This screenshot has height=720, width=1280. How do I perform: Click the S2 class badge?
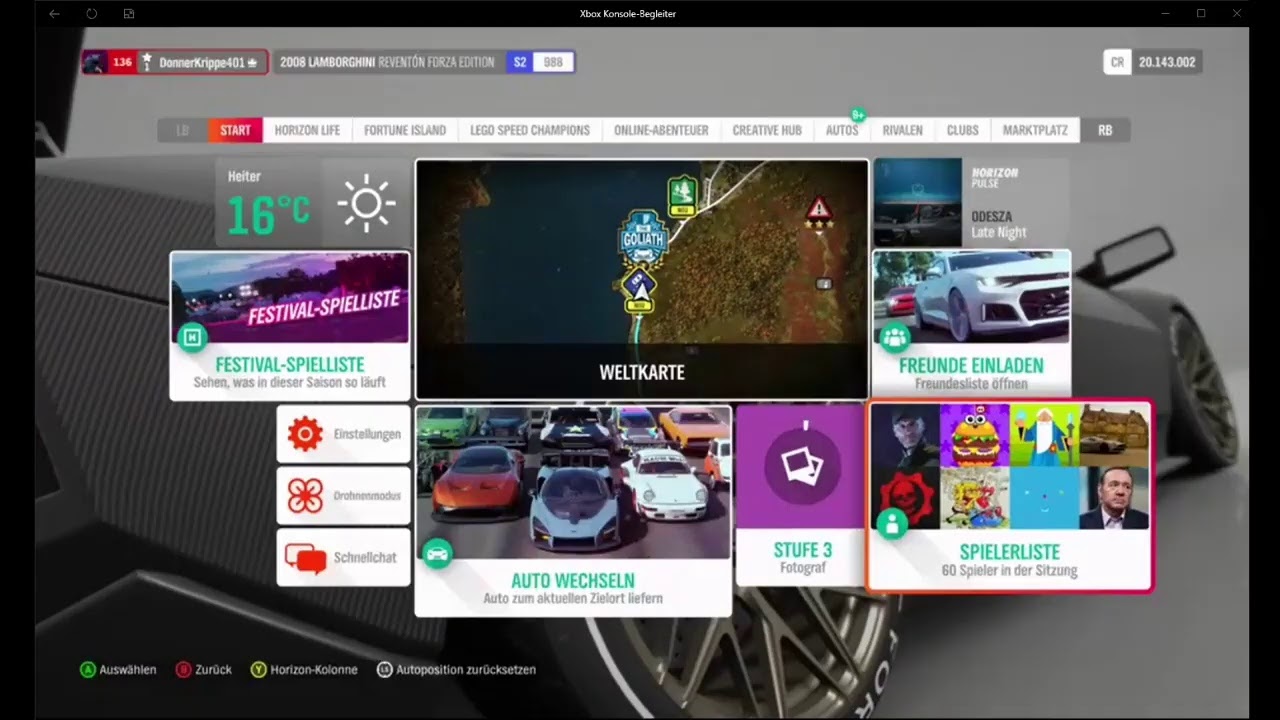519,62
